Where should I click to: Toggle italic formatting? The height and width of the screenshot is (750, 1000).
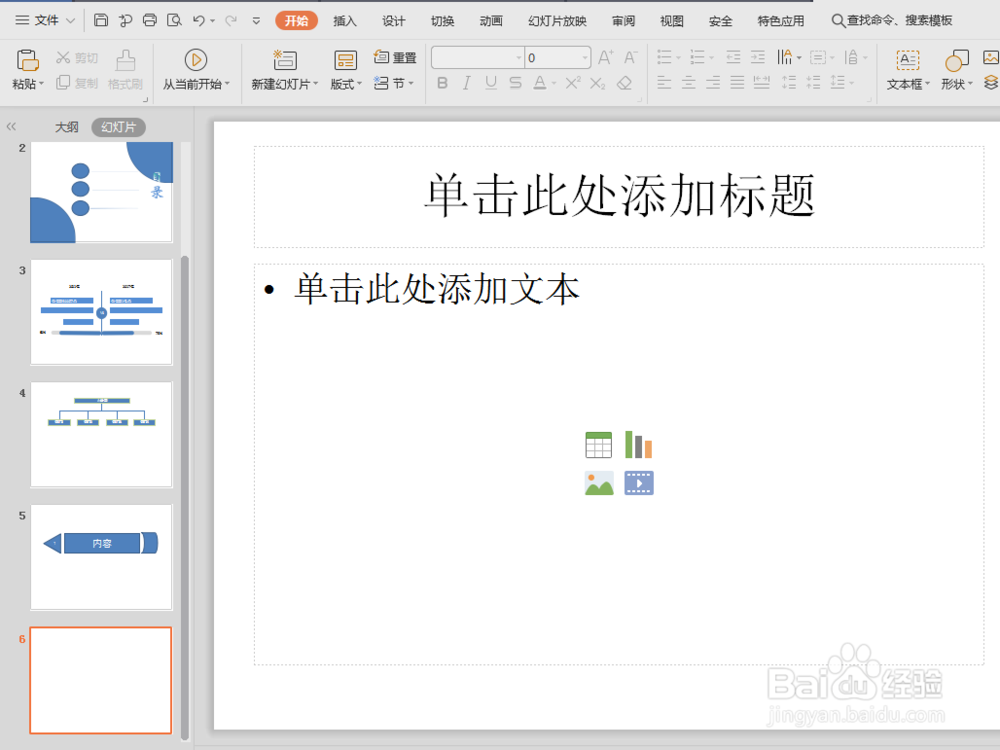click(466, 83)
